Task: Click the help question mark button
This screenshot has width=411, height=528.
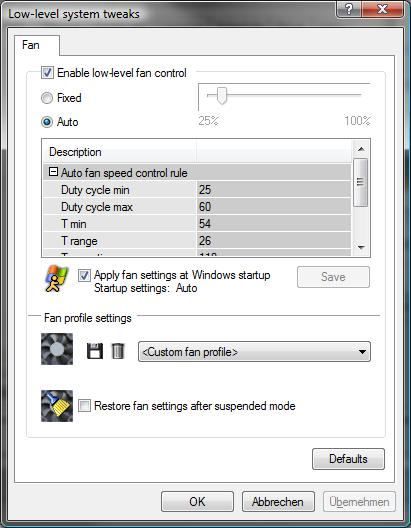Action: tap(349, 8)
